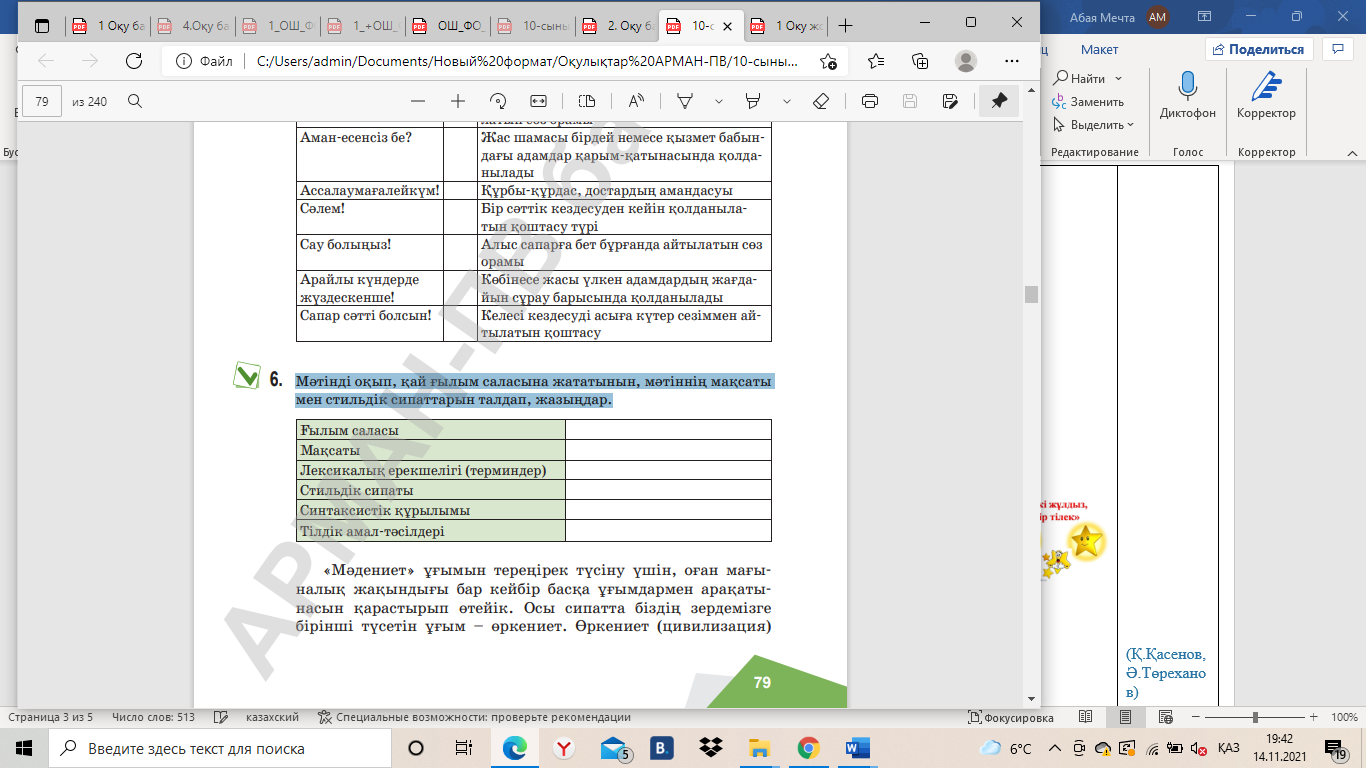1366x768 pixels.
Task: Switch to the 'ОШ_ФО_' PDF tab
Action: point(448,26)
